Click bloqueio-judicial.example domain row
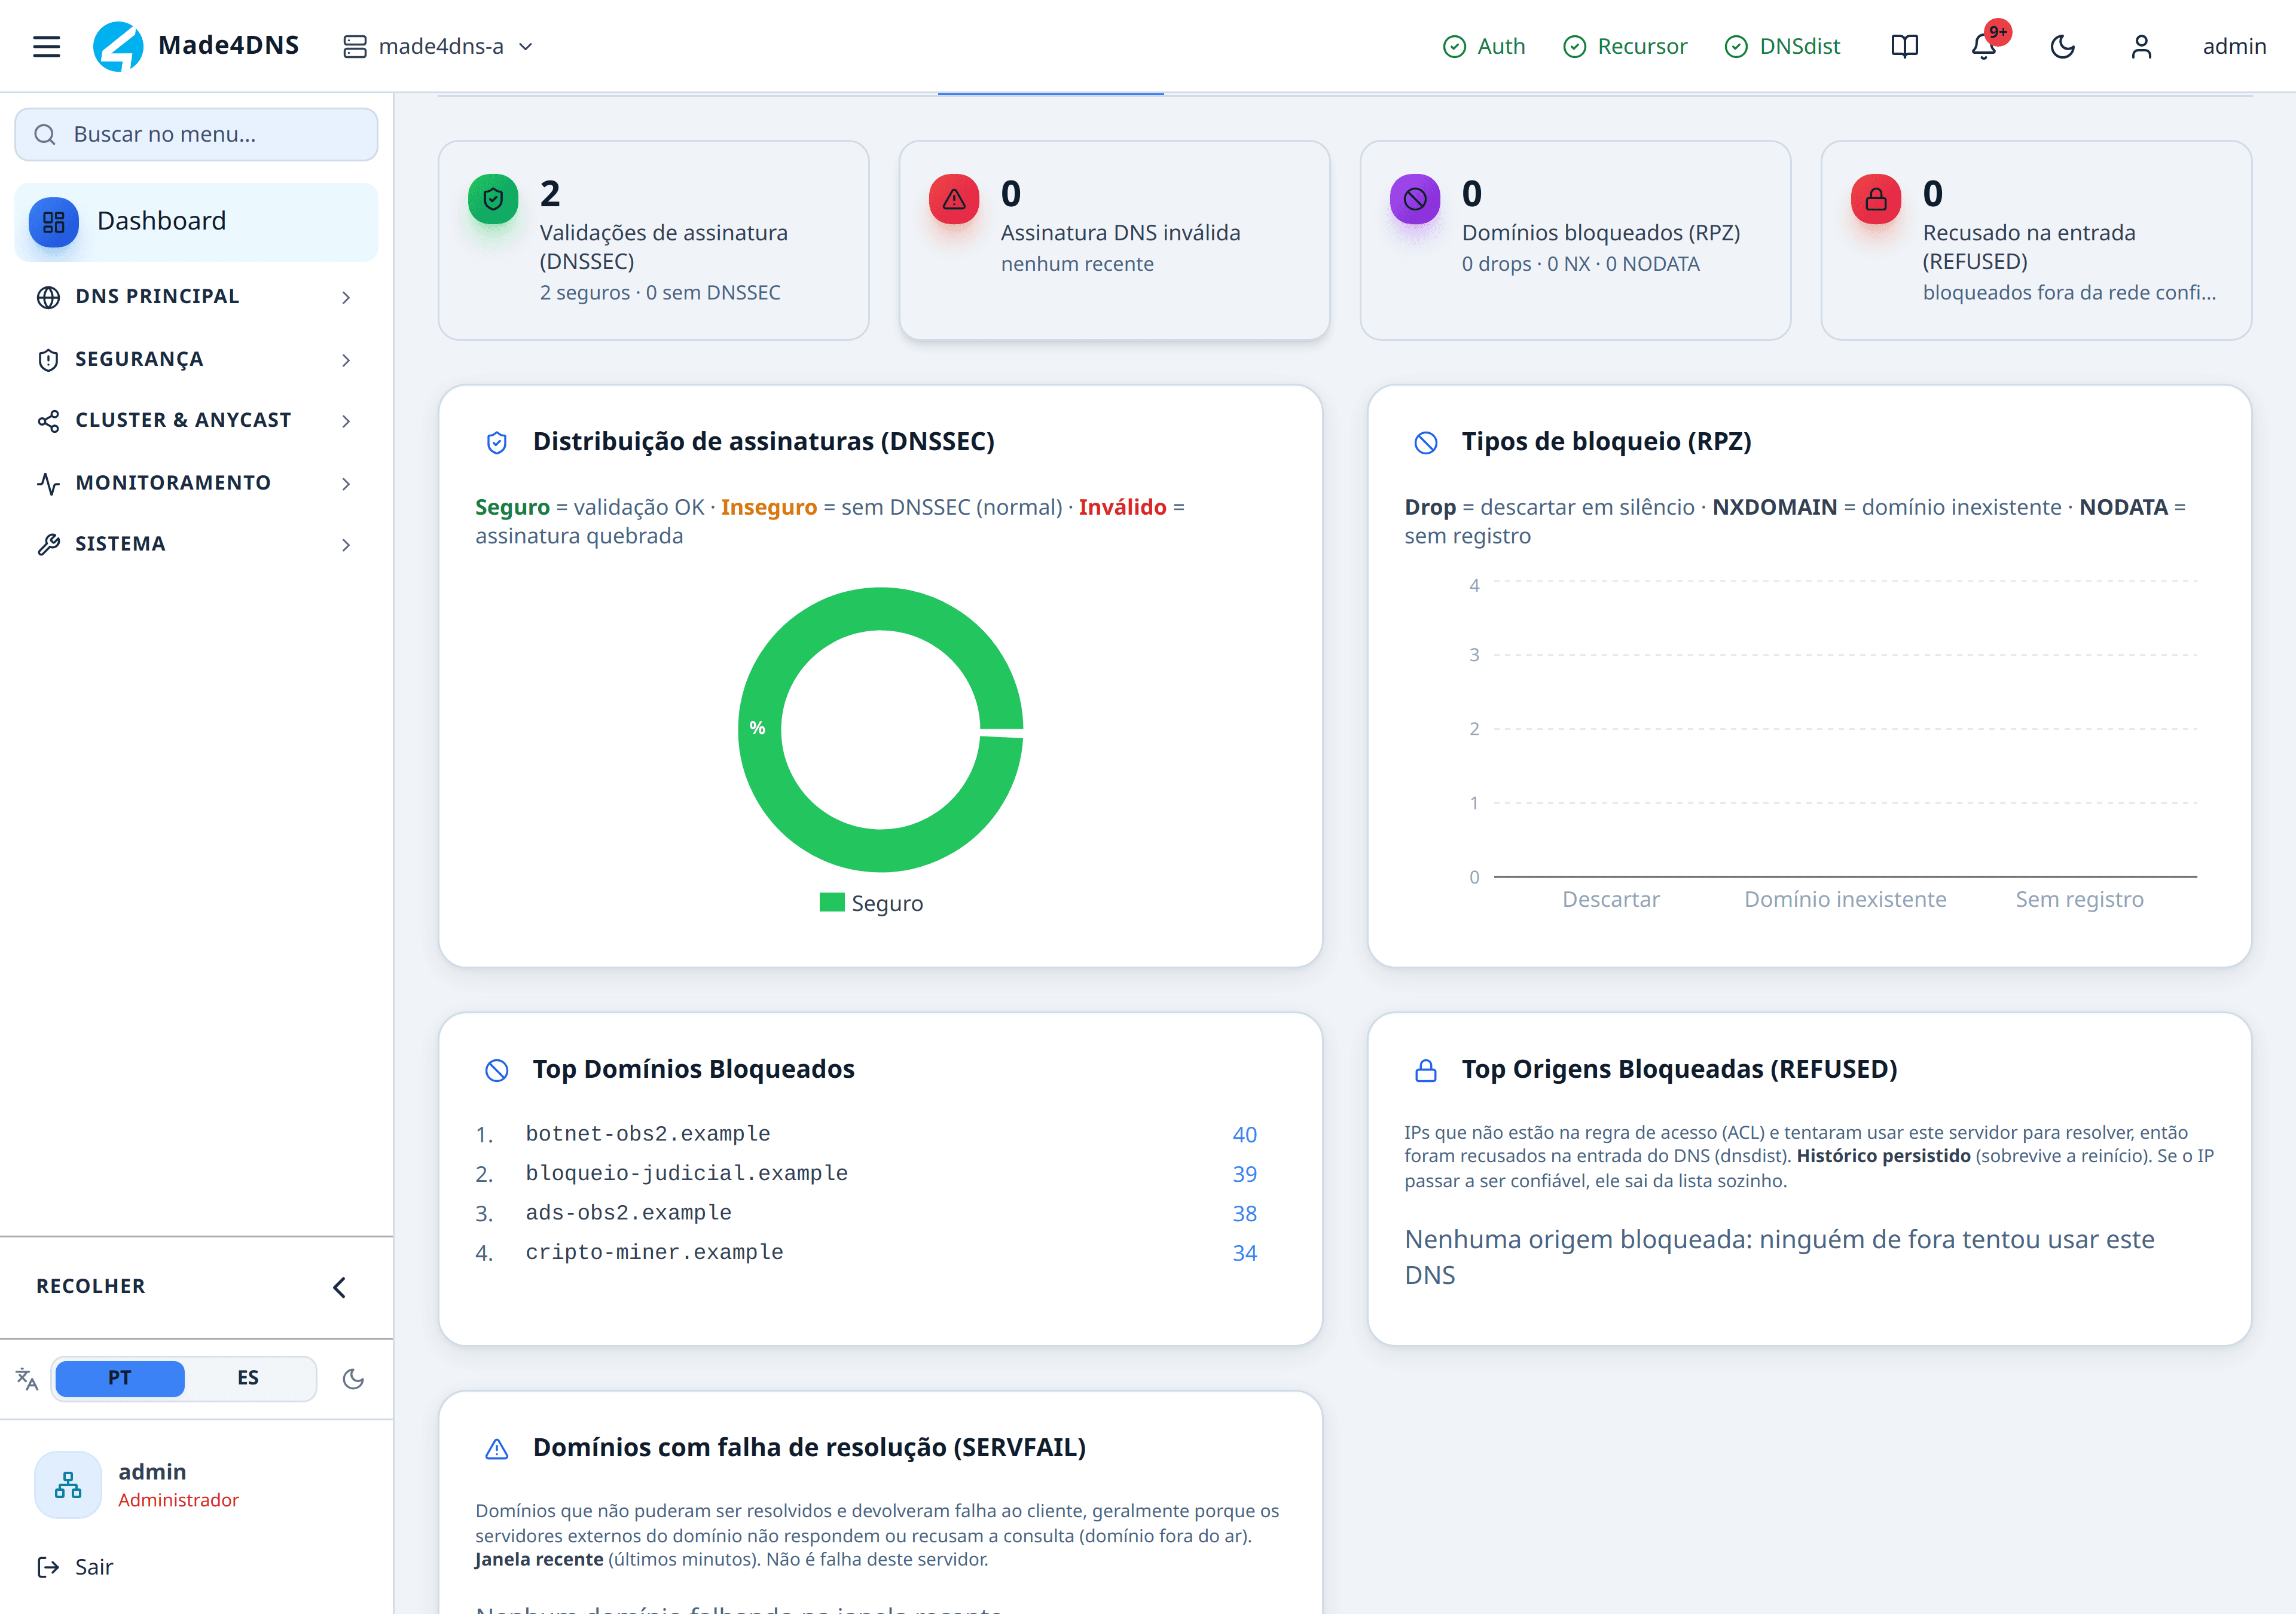 pyautogui.click(x=866, y=1173)
